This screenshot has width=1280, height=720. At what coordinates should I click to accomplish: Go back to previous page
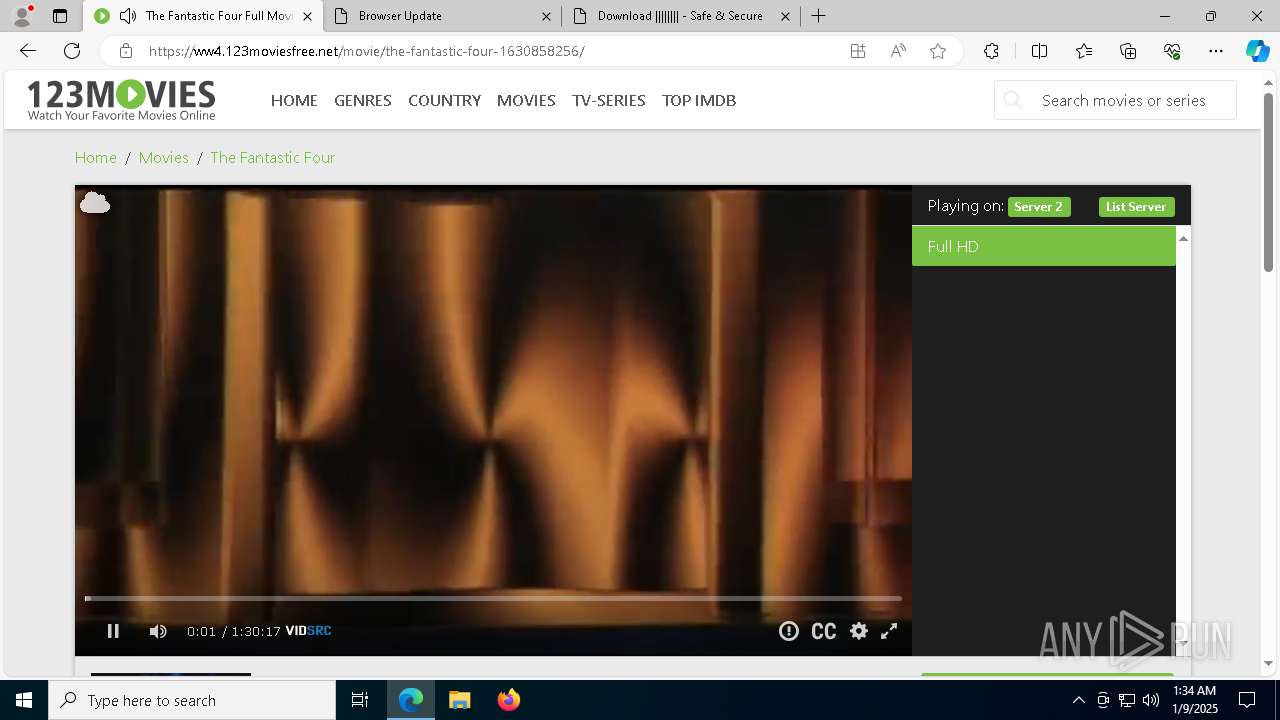[28, 51]
